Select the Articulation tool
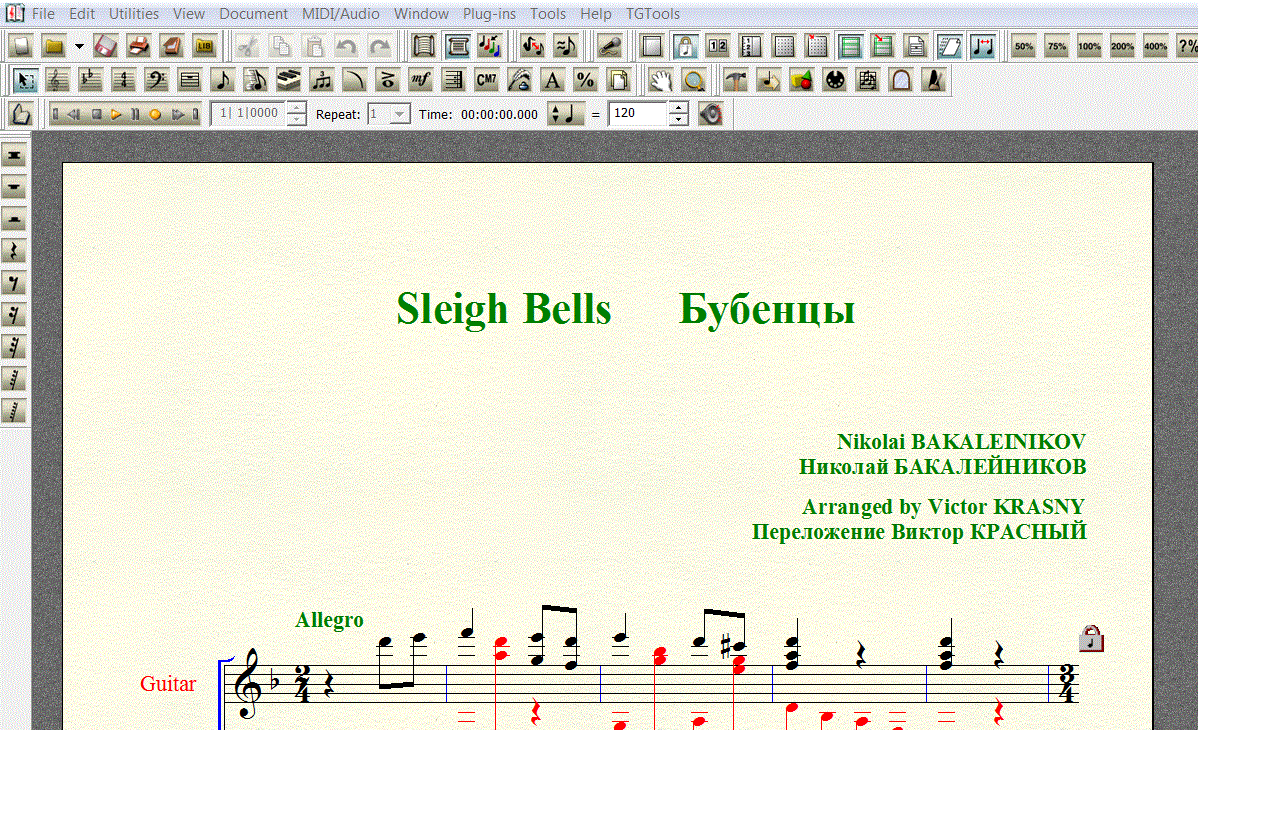This screenshot has width=1274, height=817. pyautogui.click(x=387, y=80)
